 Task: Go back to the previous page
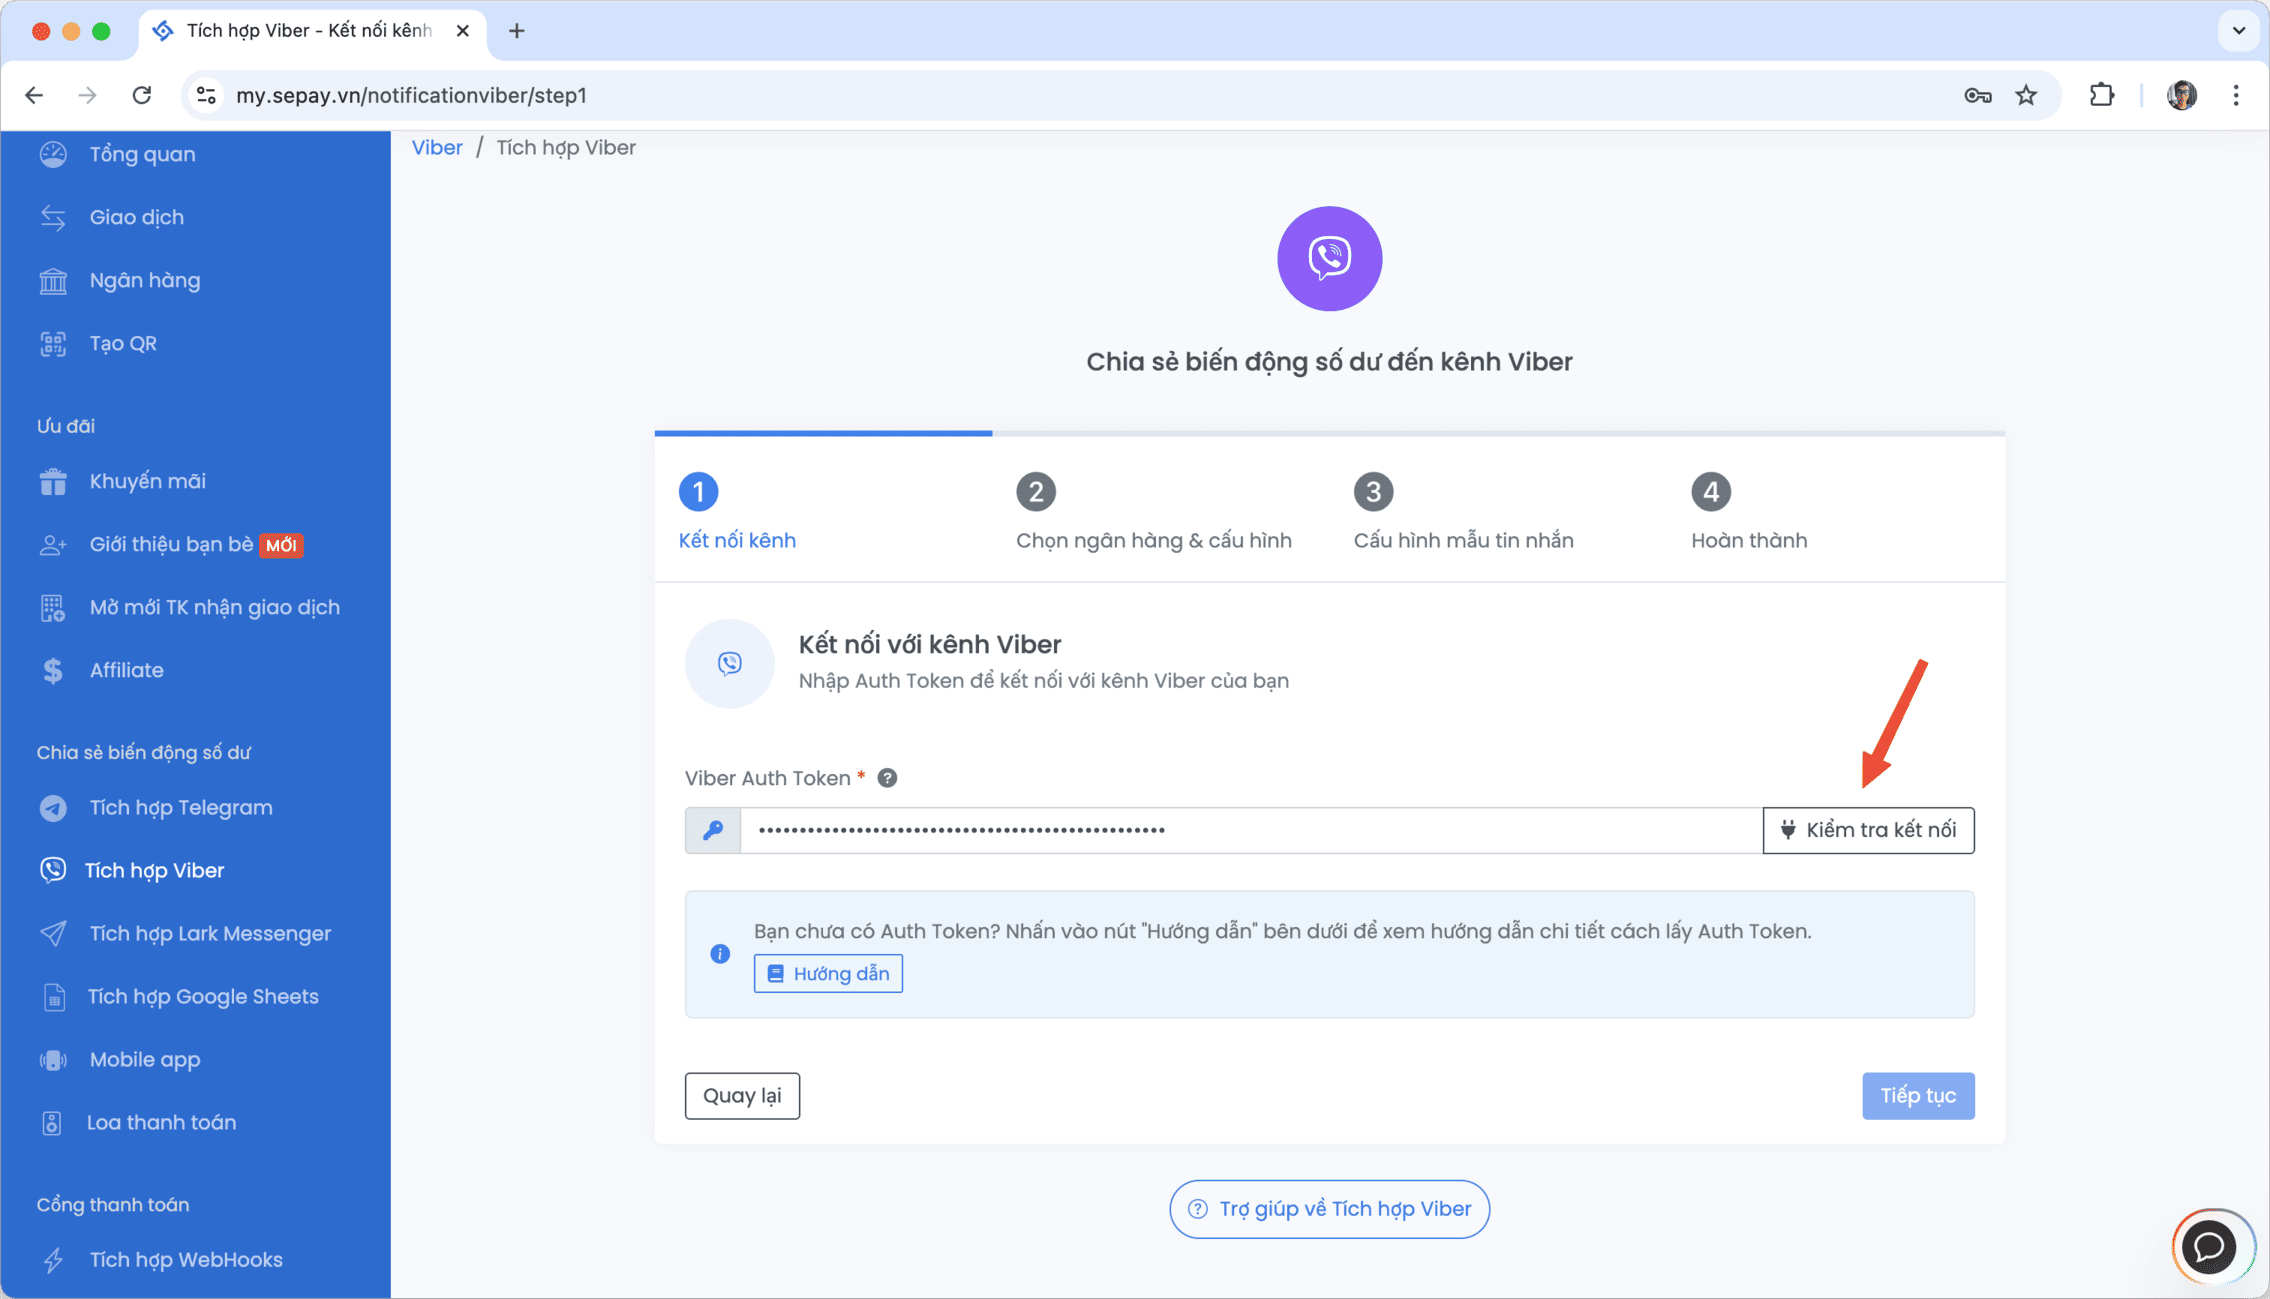coord(35,95)
